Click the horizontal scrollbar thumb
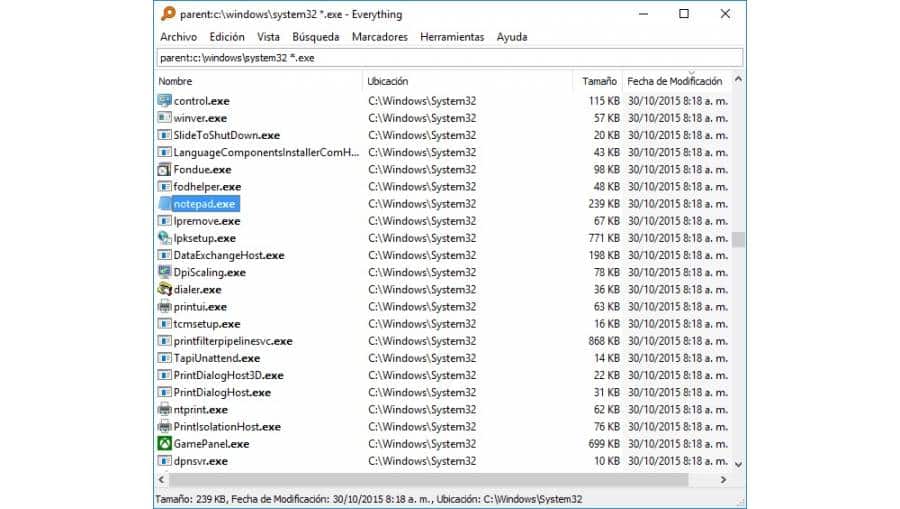Screen dimensions: 900x509 click(428, 479)
